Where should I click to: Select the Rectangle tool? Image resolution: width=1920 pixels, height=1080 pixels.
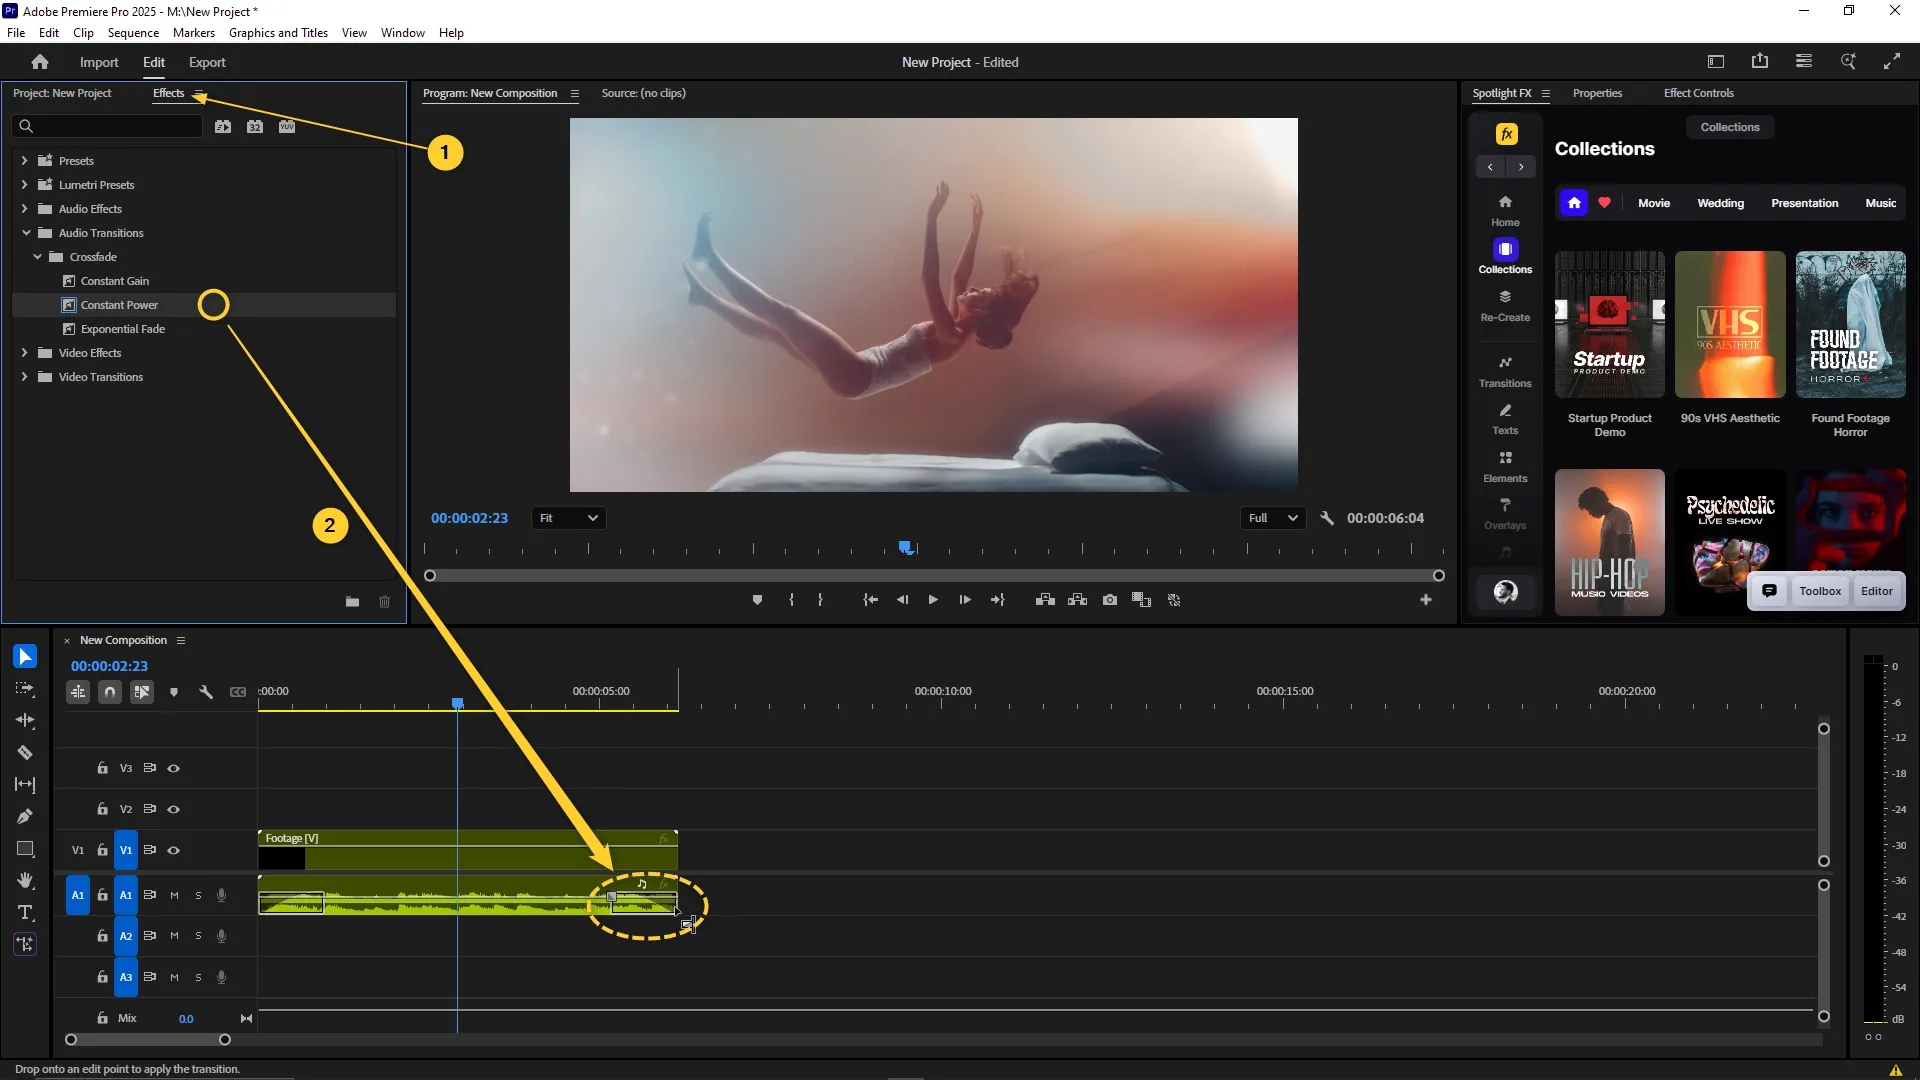click(x=25, y=849)
